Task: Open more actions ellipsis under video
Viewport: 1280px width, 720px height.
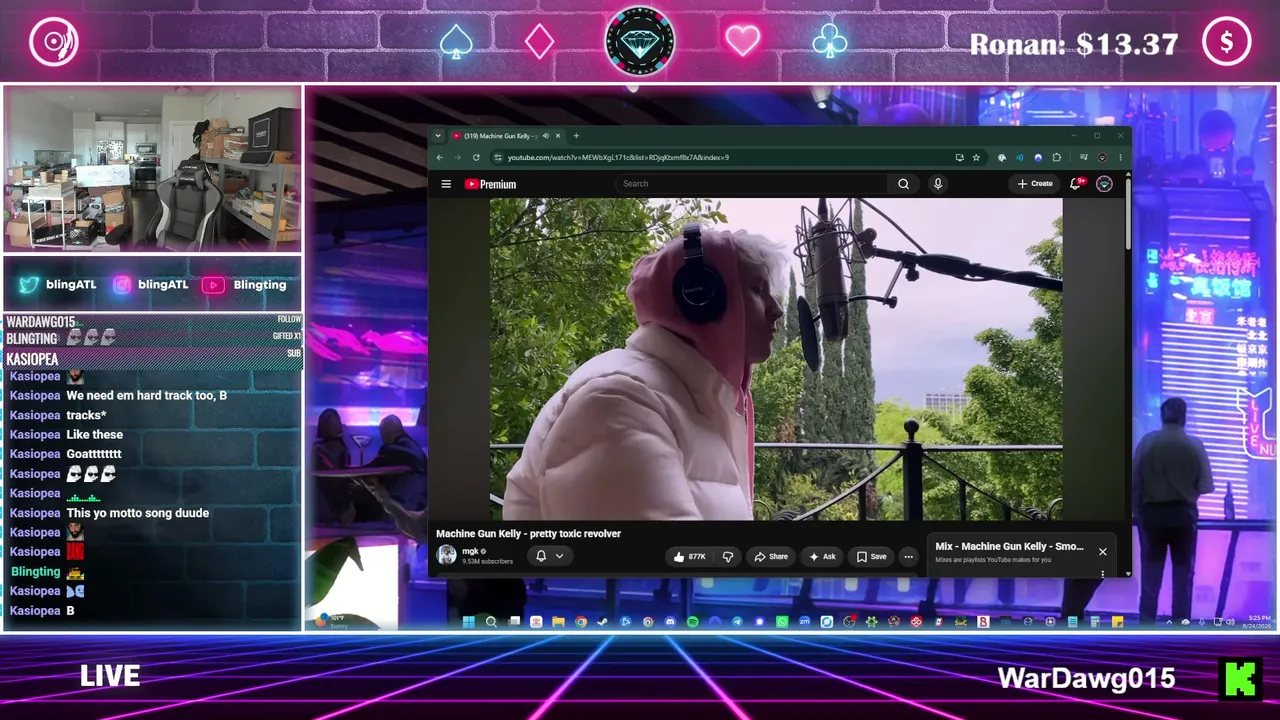Action: click(x=908, y=556)
